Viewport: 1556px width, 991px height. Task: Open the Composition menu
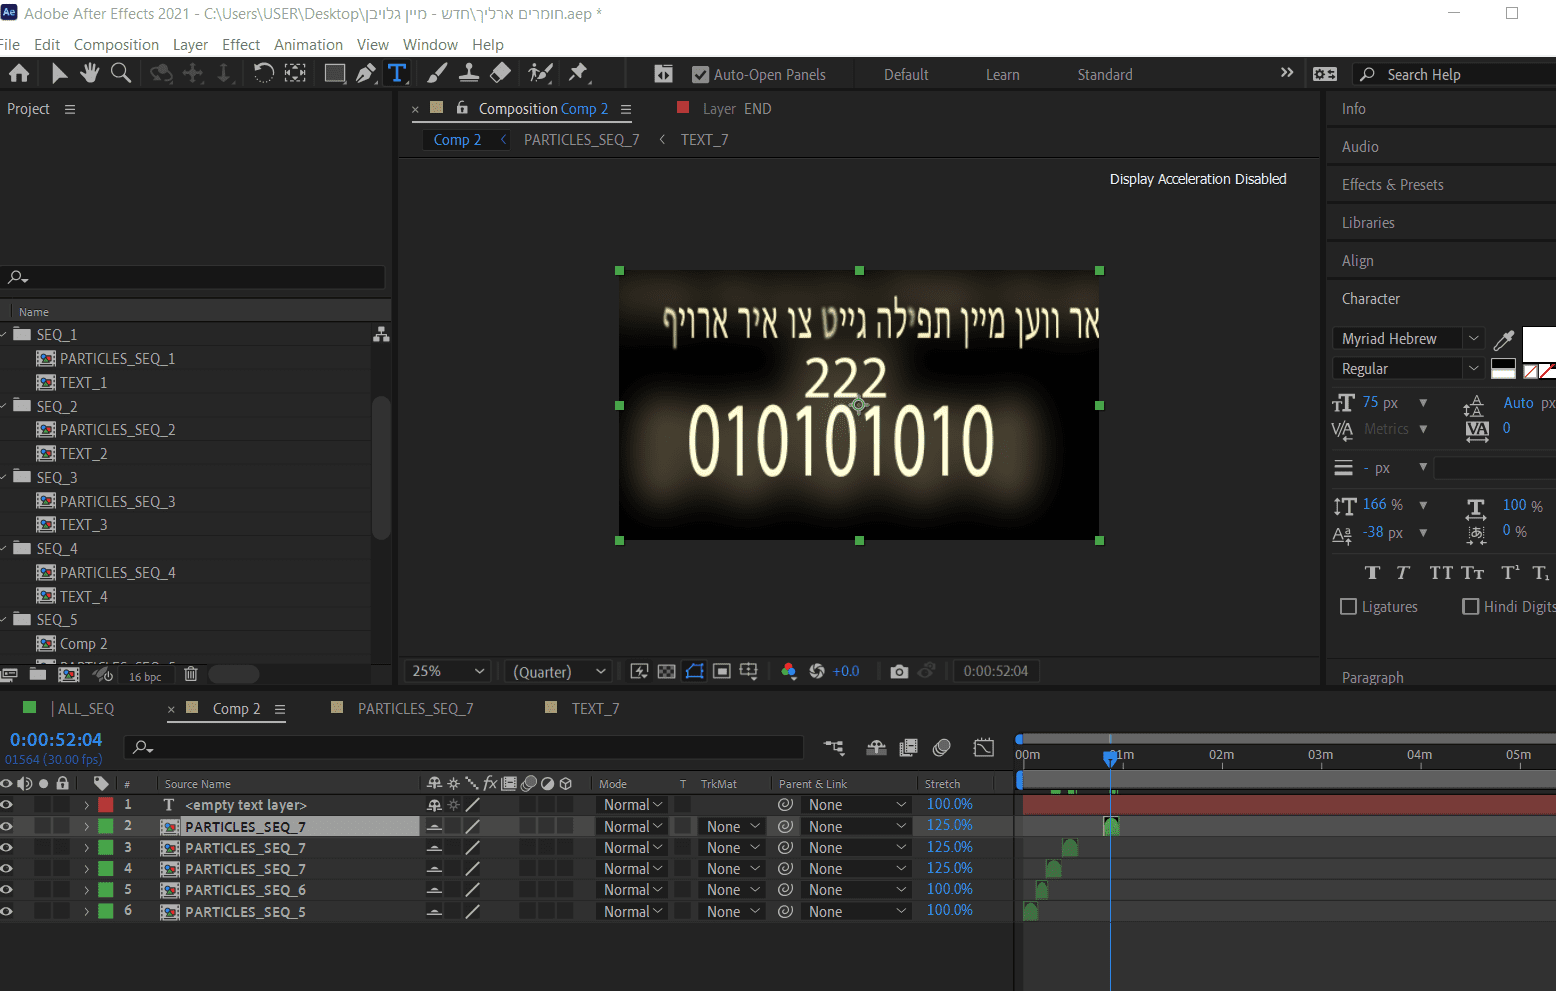tap(116, 45)
